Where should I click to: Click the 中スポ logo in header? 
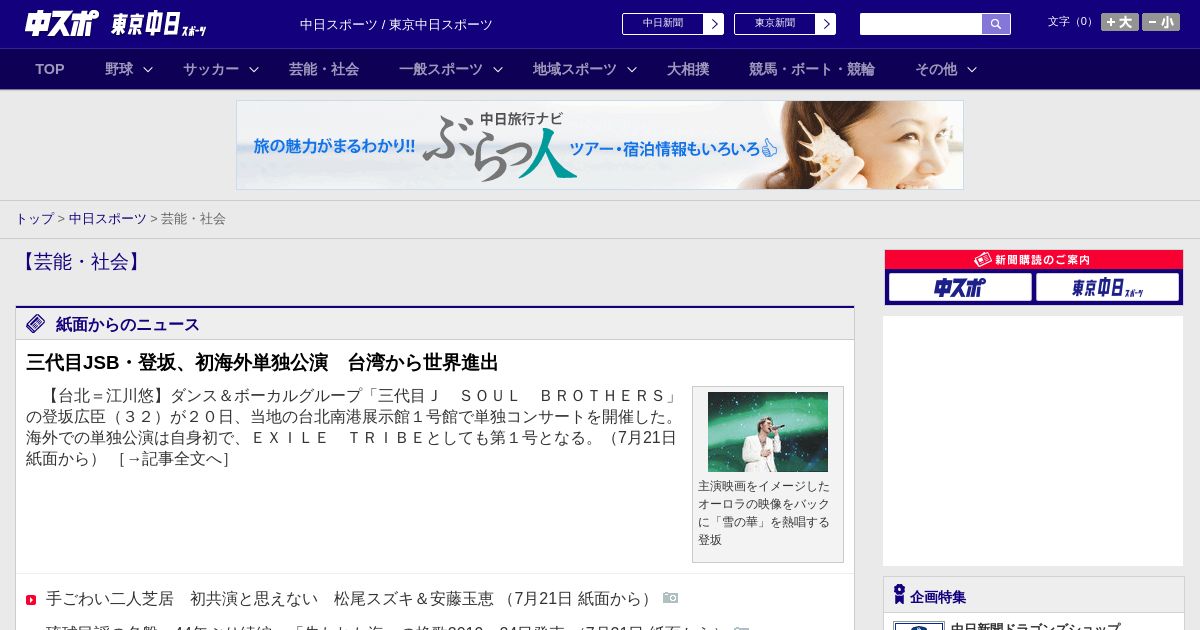pos(62,23)
